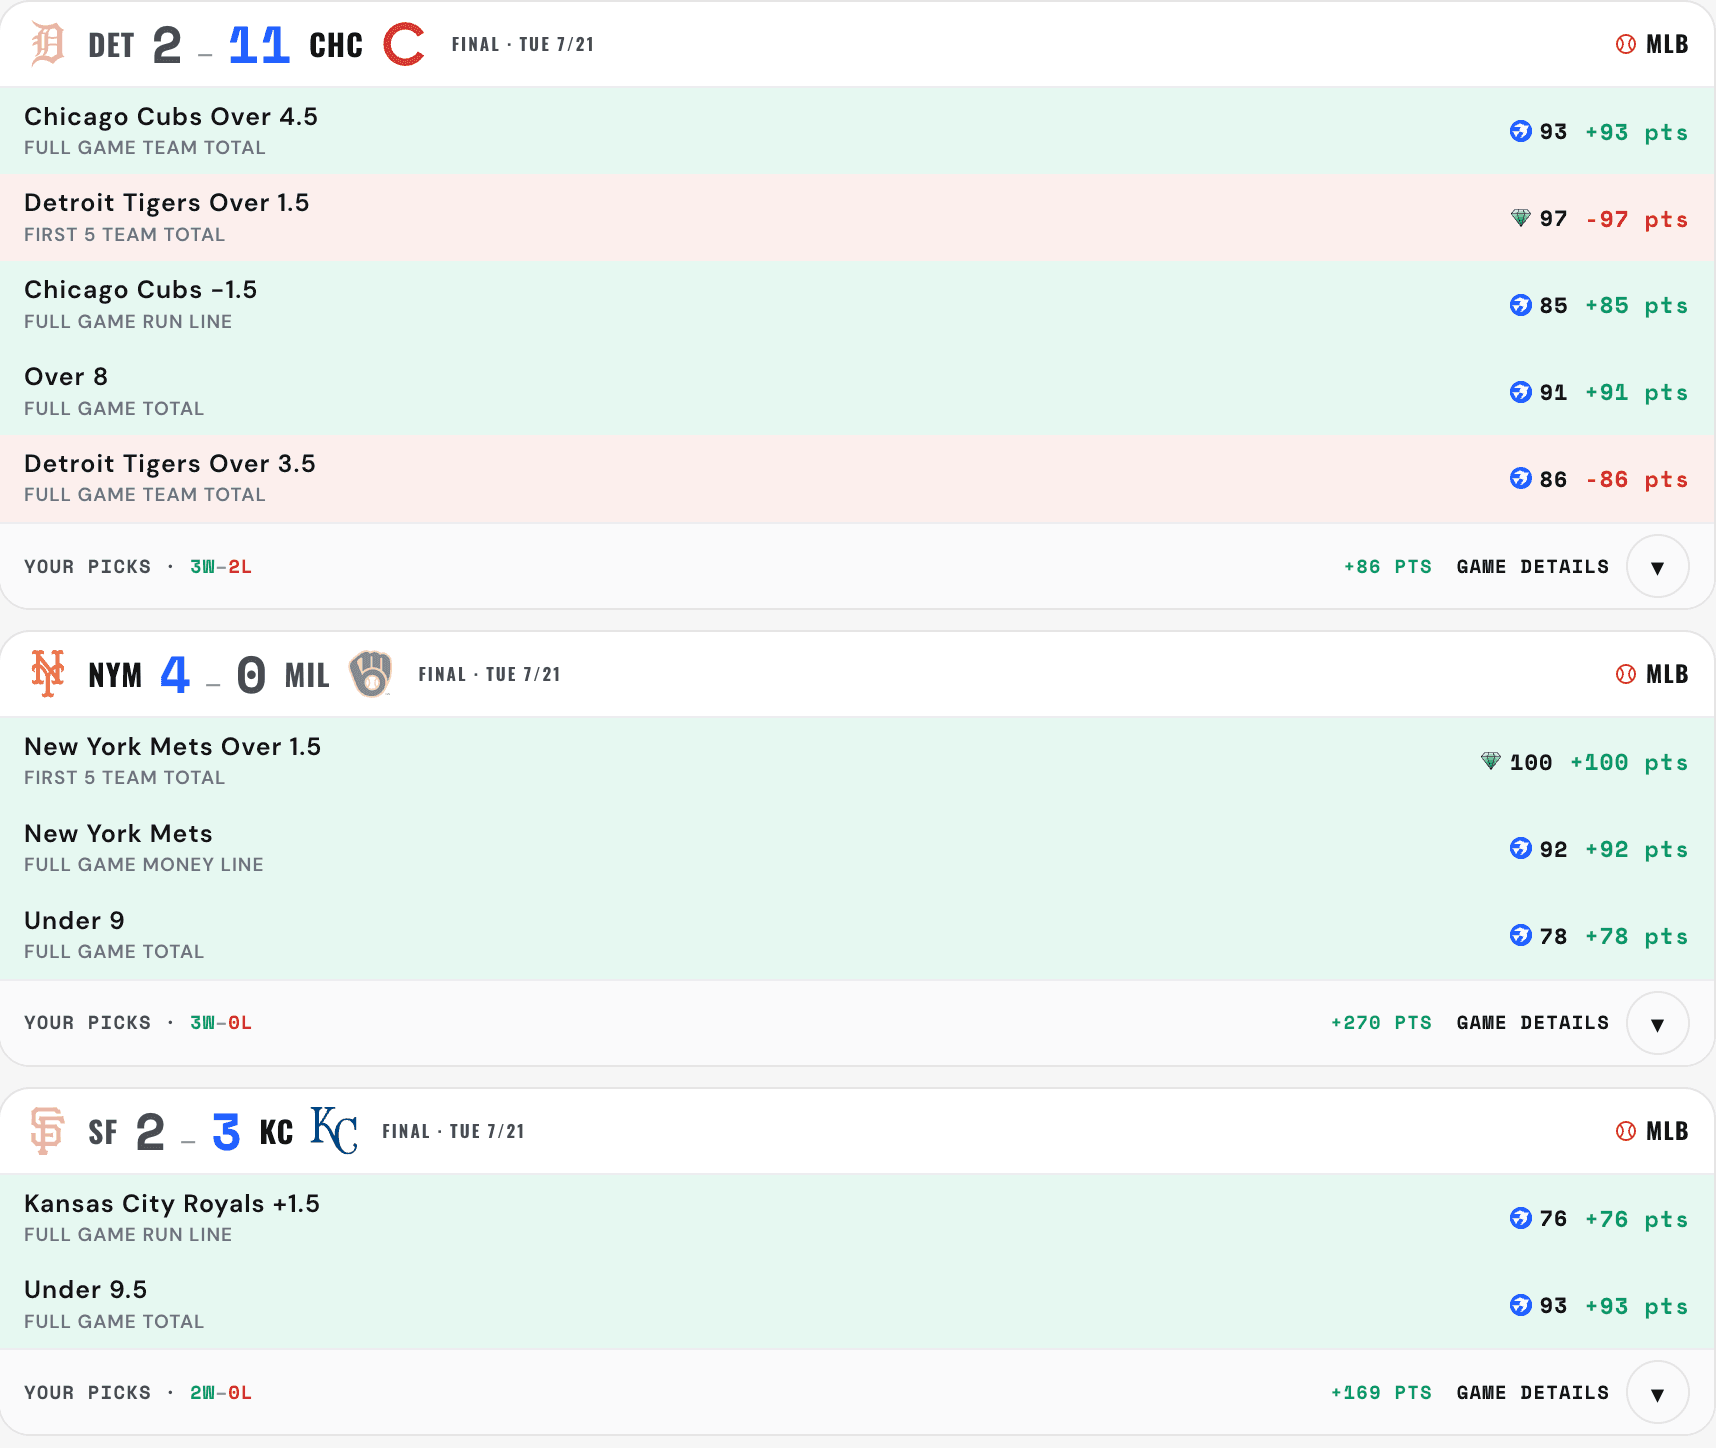This screenshot has height=1448, width=1716.
Task: Click the Royals blue score '3'
Action: [x=226, y=1132]
